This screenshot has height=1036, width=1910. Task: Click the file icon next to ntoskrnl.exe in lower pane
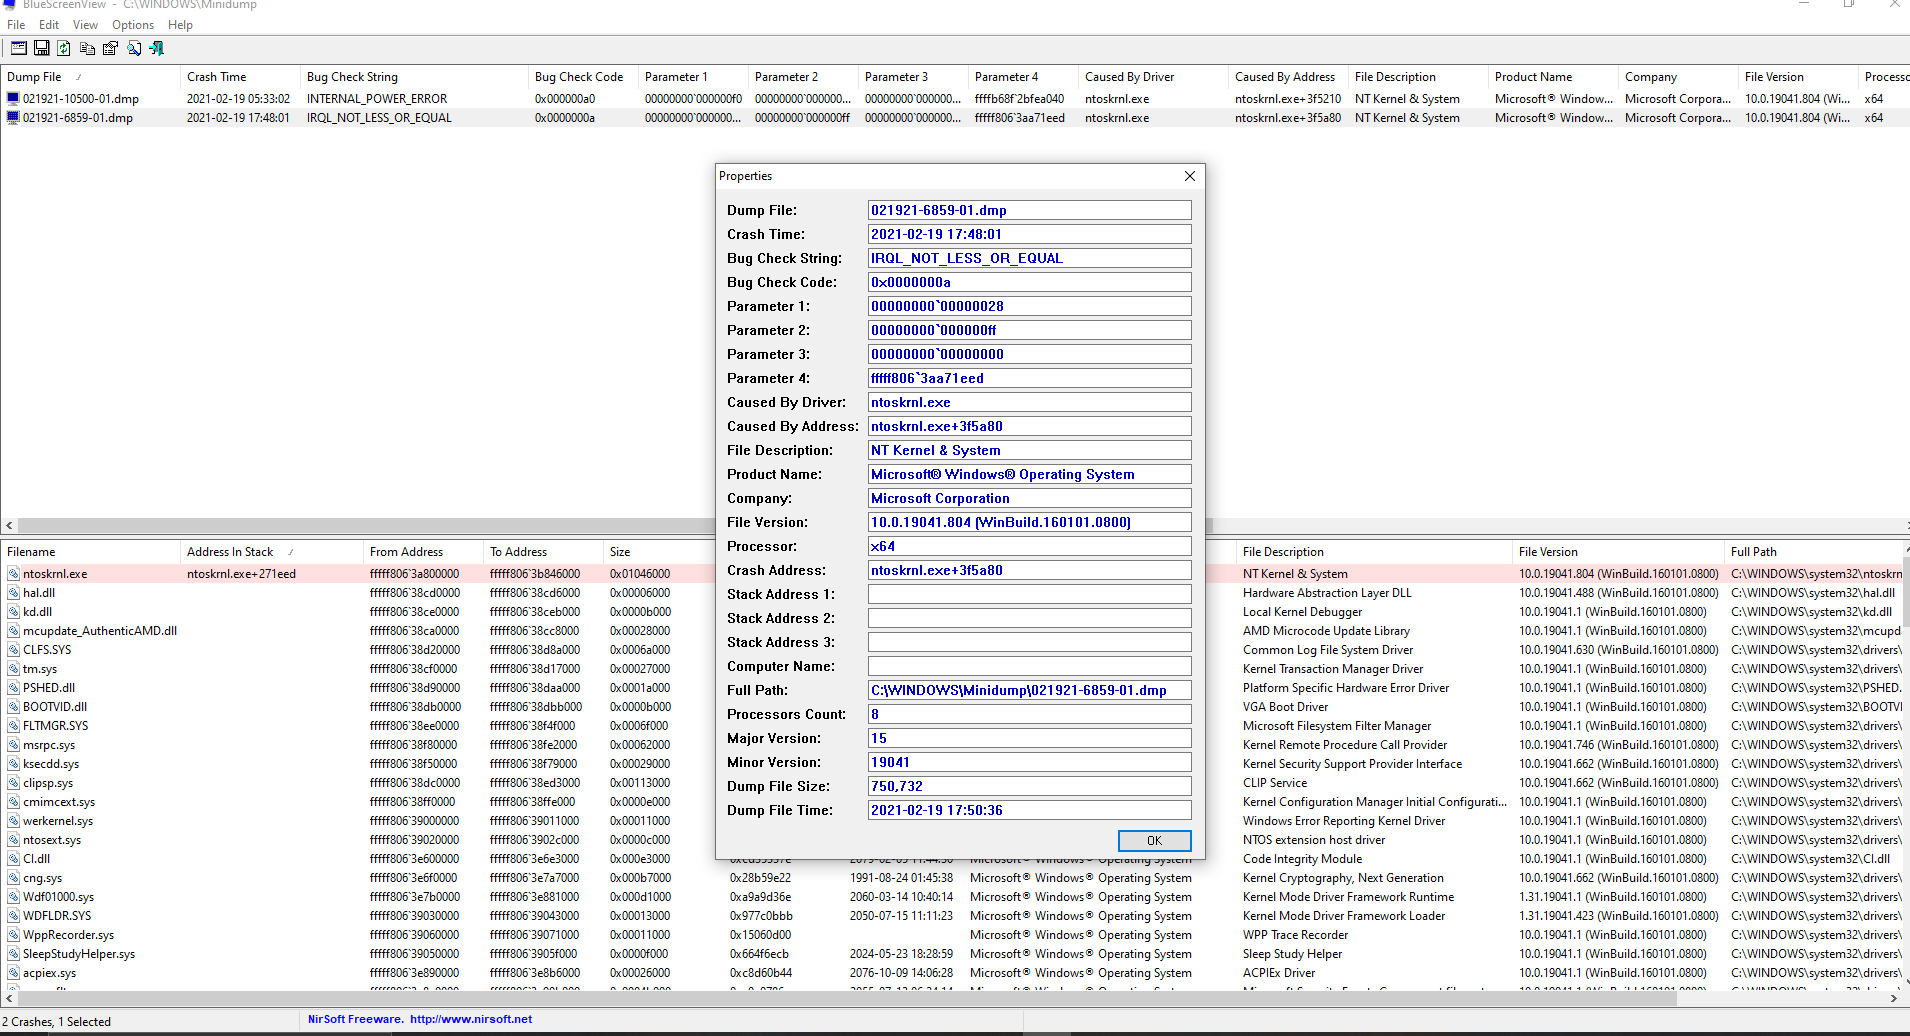point(14,574)
